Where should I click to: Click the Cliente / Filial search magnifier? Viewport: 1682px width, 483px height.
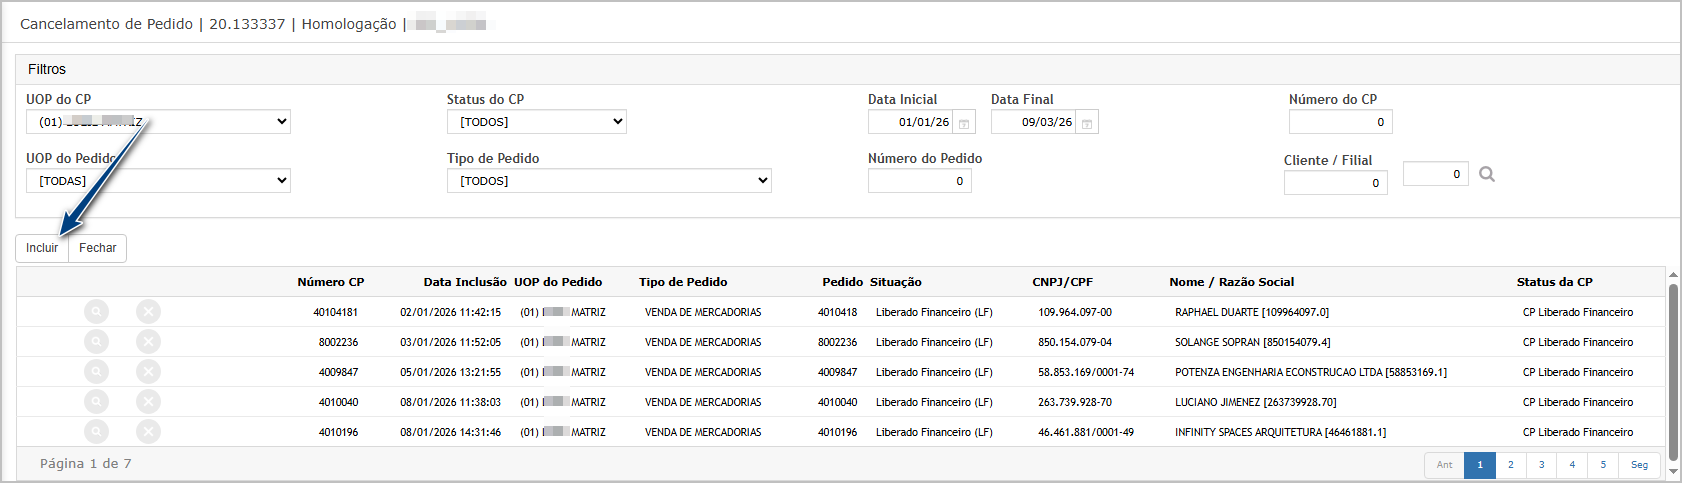1487,174
